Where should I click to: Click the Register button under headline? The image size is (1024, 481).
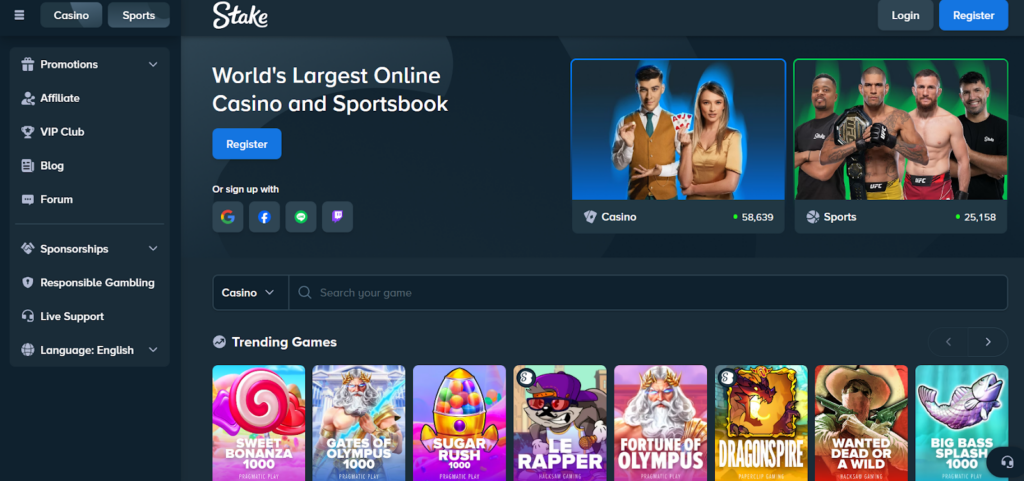[x=247, y=144]
